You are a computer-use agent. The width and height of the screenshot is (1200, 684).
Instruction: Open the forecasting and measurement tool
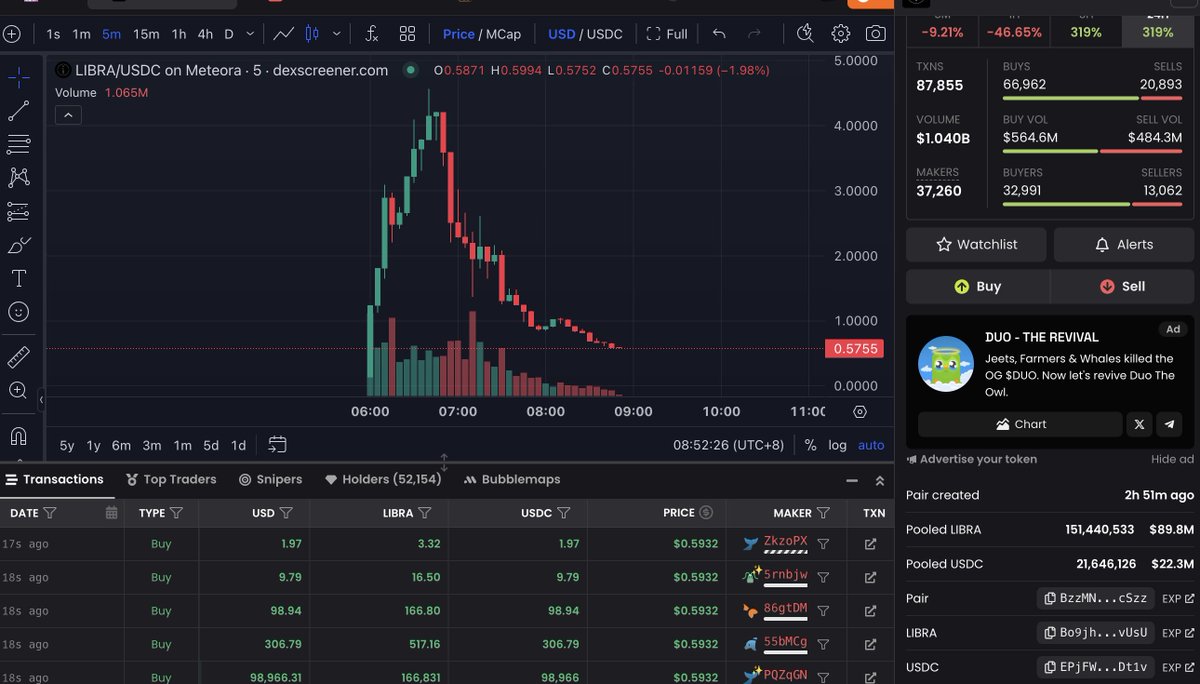point(18,211)
